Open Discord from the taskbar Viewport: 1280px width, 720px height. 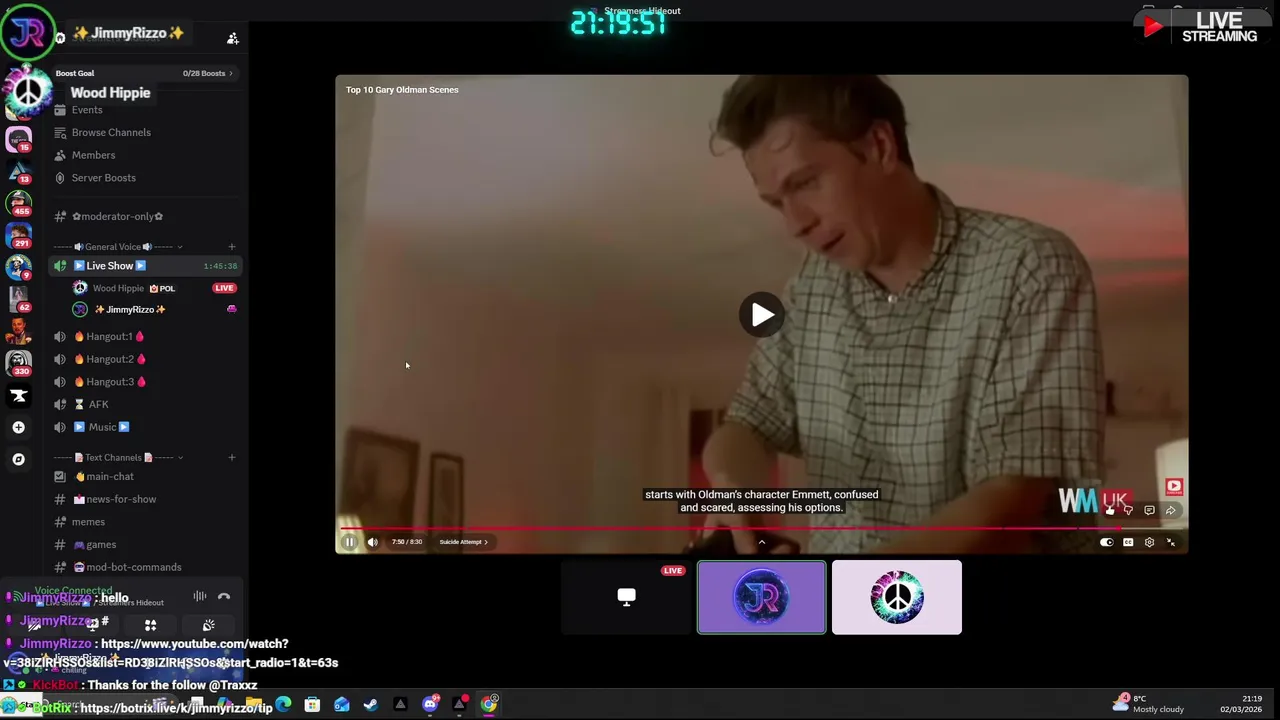(x=430, y=705)
